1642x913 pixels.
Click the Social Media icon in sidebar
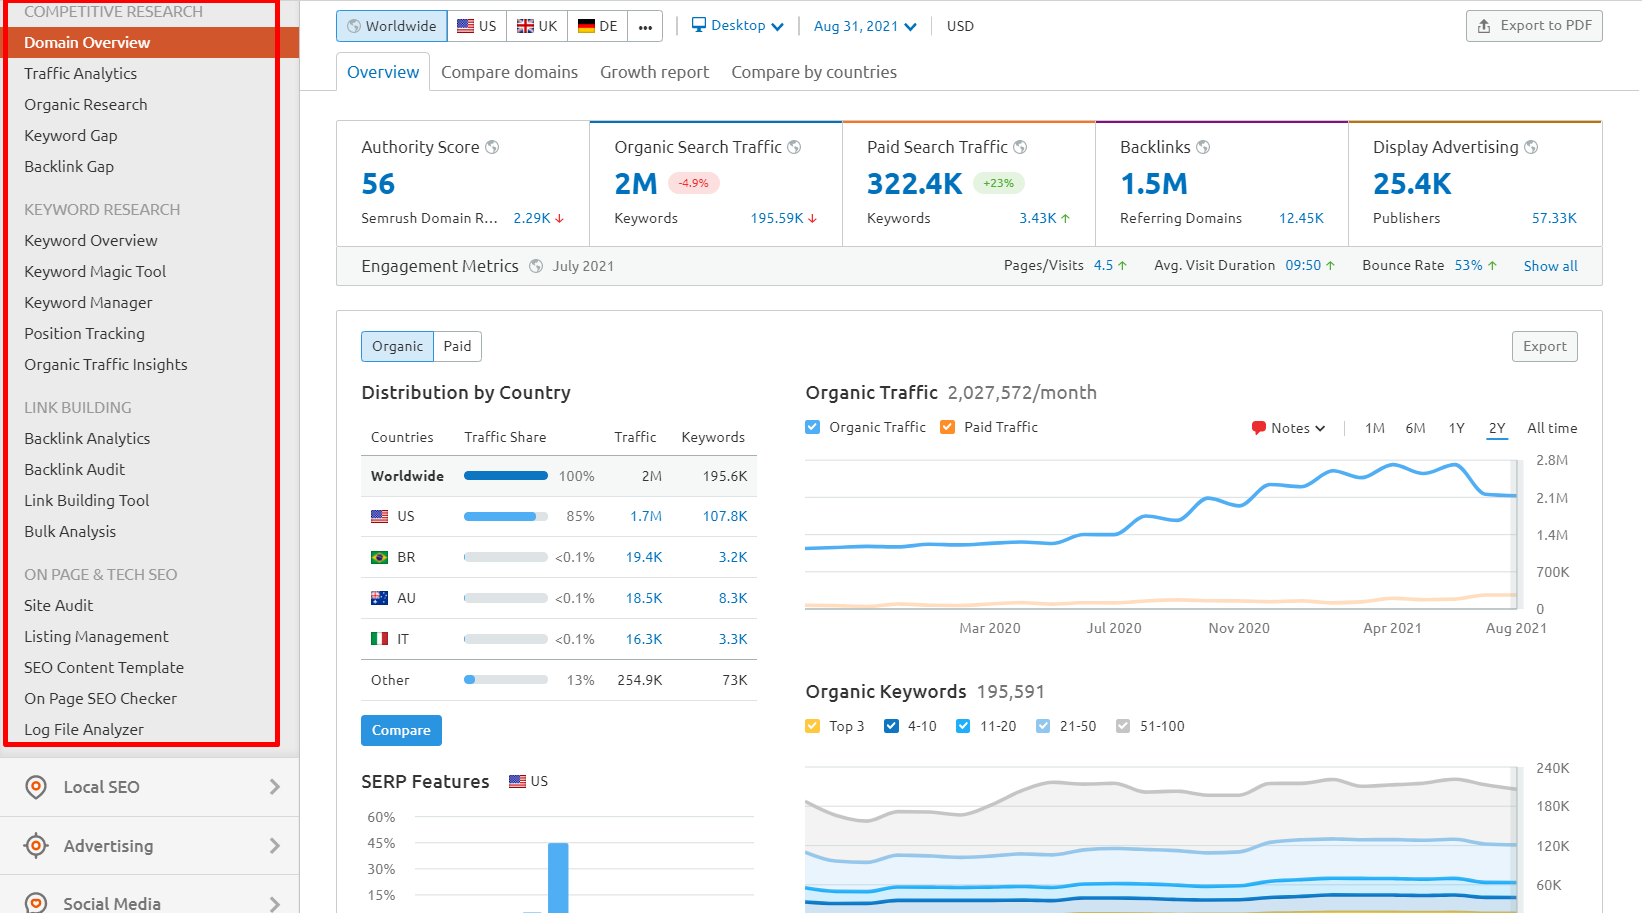[35, 901]
